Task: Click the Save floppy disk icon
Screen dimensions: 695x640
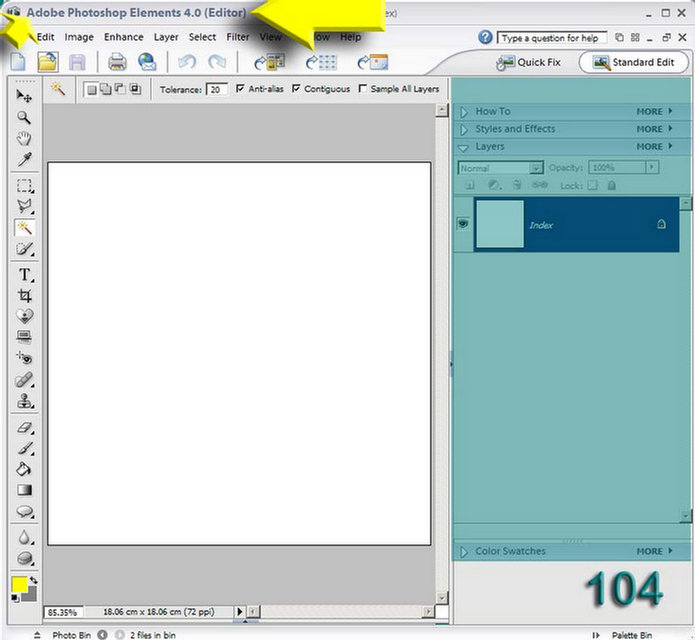Action: pos(77,62)
